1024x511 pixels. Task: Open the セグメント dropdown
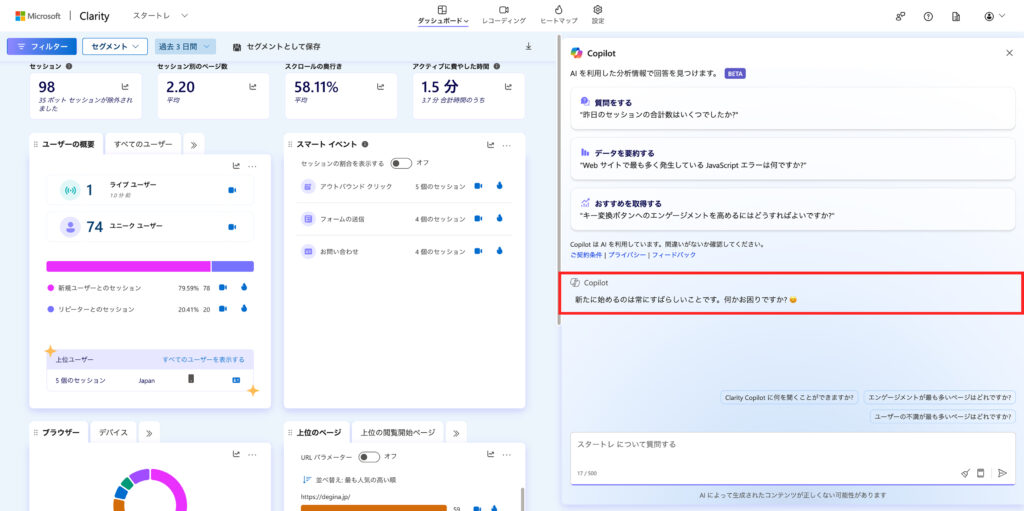[115, 46]
